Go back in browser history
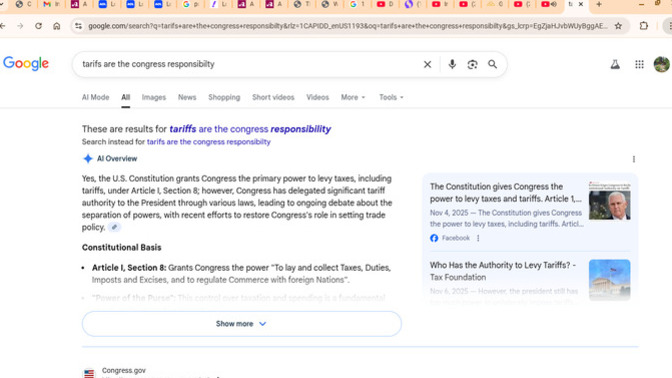Viewport: 672px width, 378px height. click(3, 26)
